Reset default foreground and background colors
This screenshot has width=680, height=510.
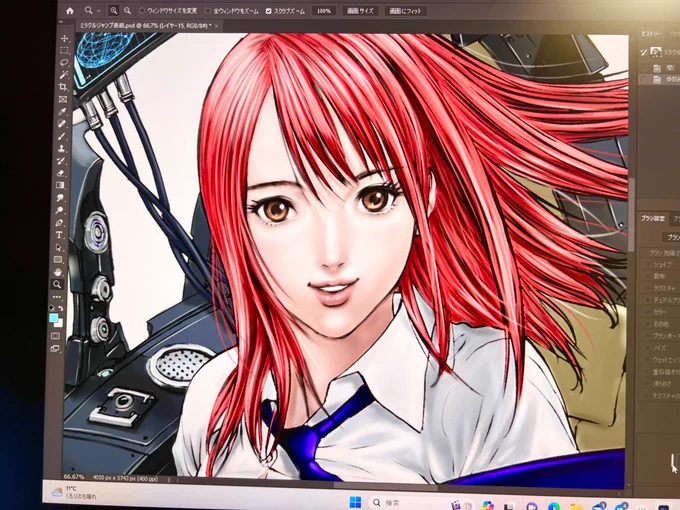coord(52,308)
